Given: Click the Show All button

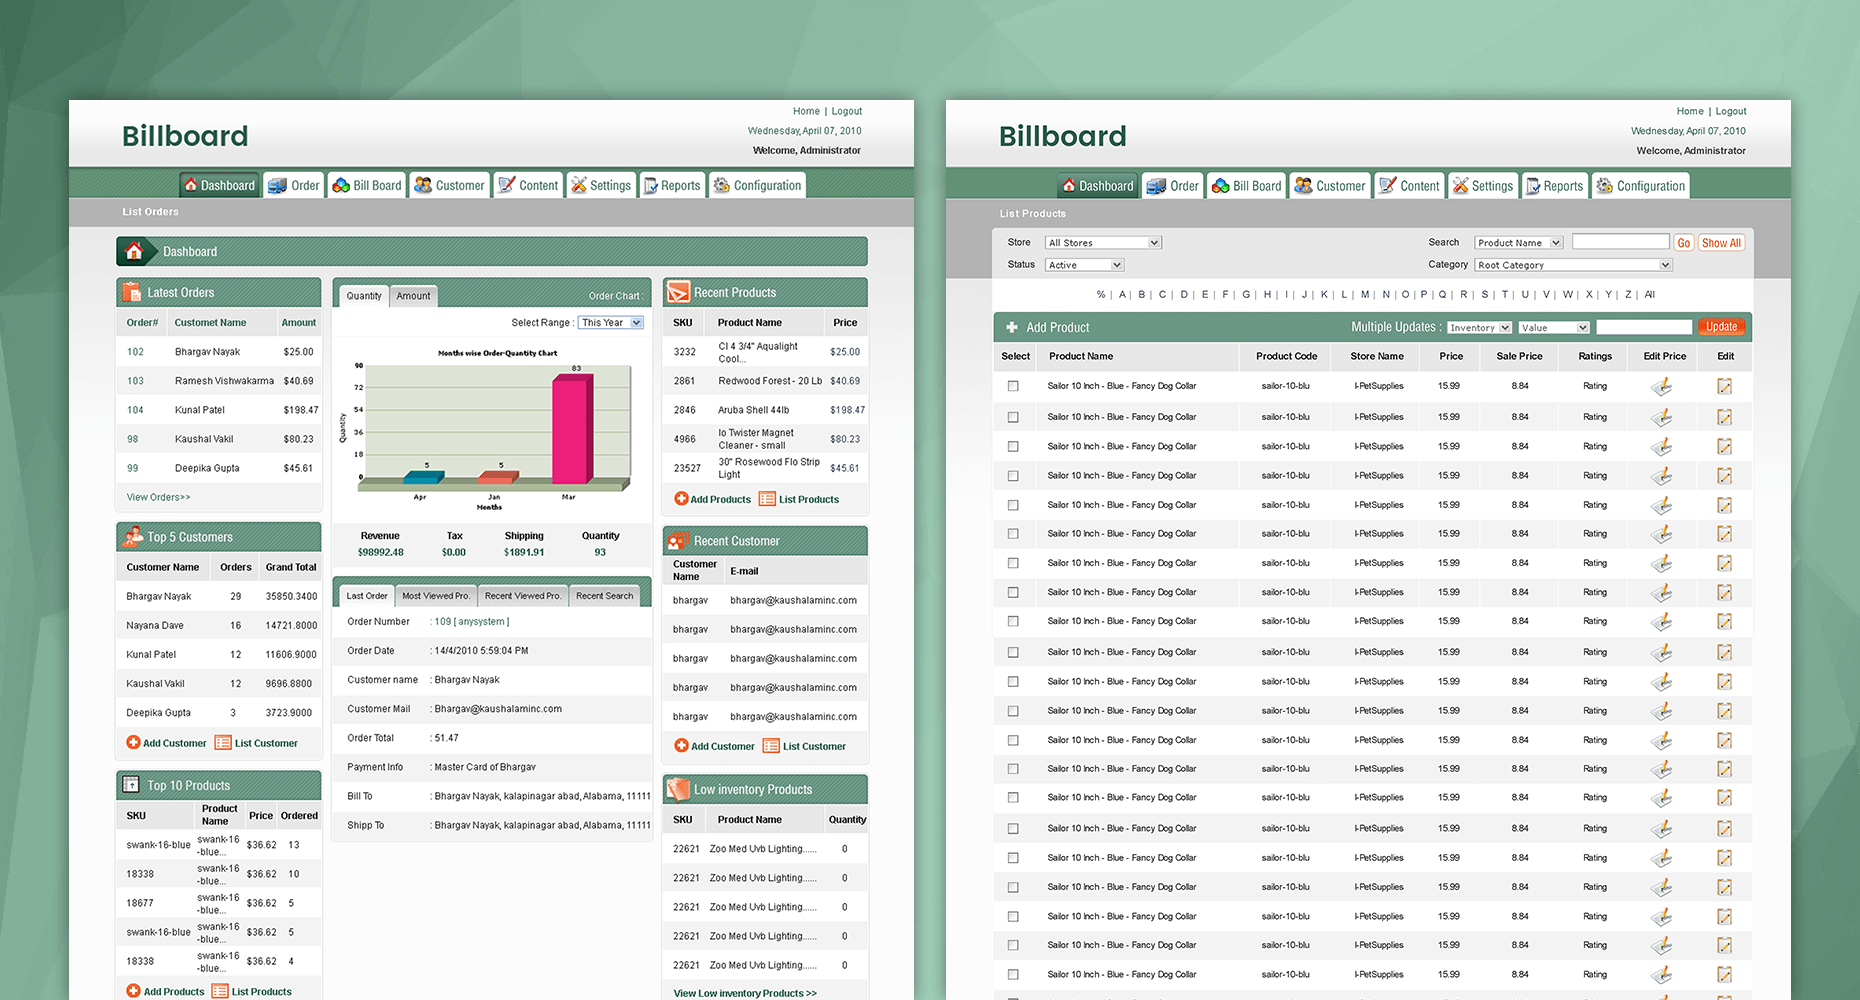Looking at the screenshot, I should (1721, 243).
